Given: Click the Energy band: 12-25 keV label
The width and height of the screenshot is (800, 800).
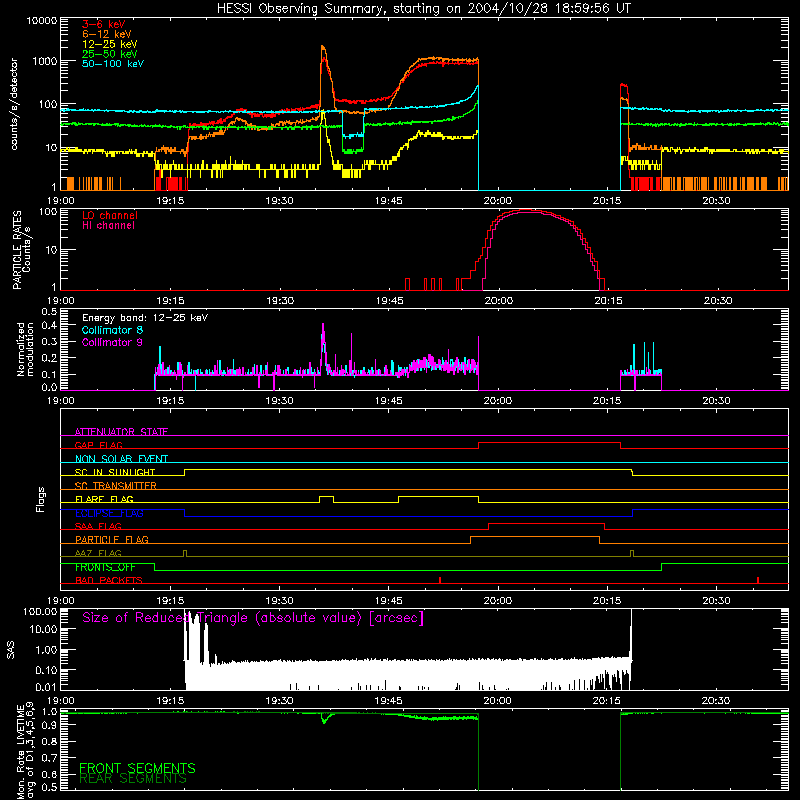Looking at the screenshot, I should 145,318.
